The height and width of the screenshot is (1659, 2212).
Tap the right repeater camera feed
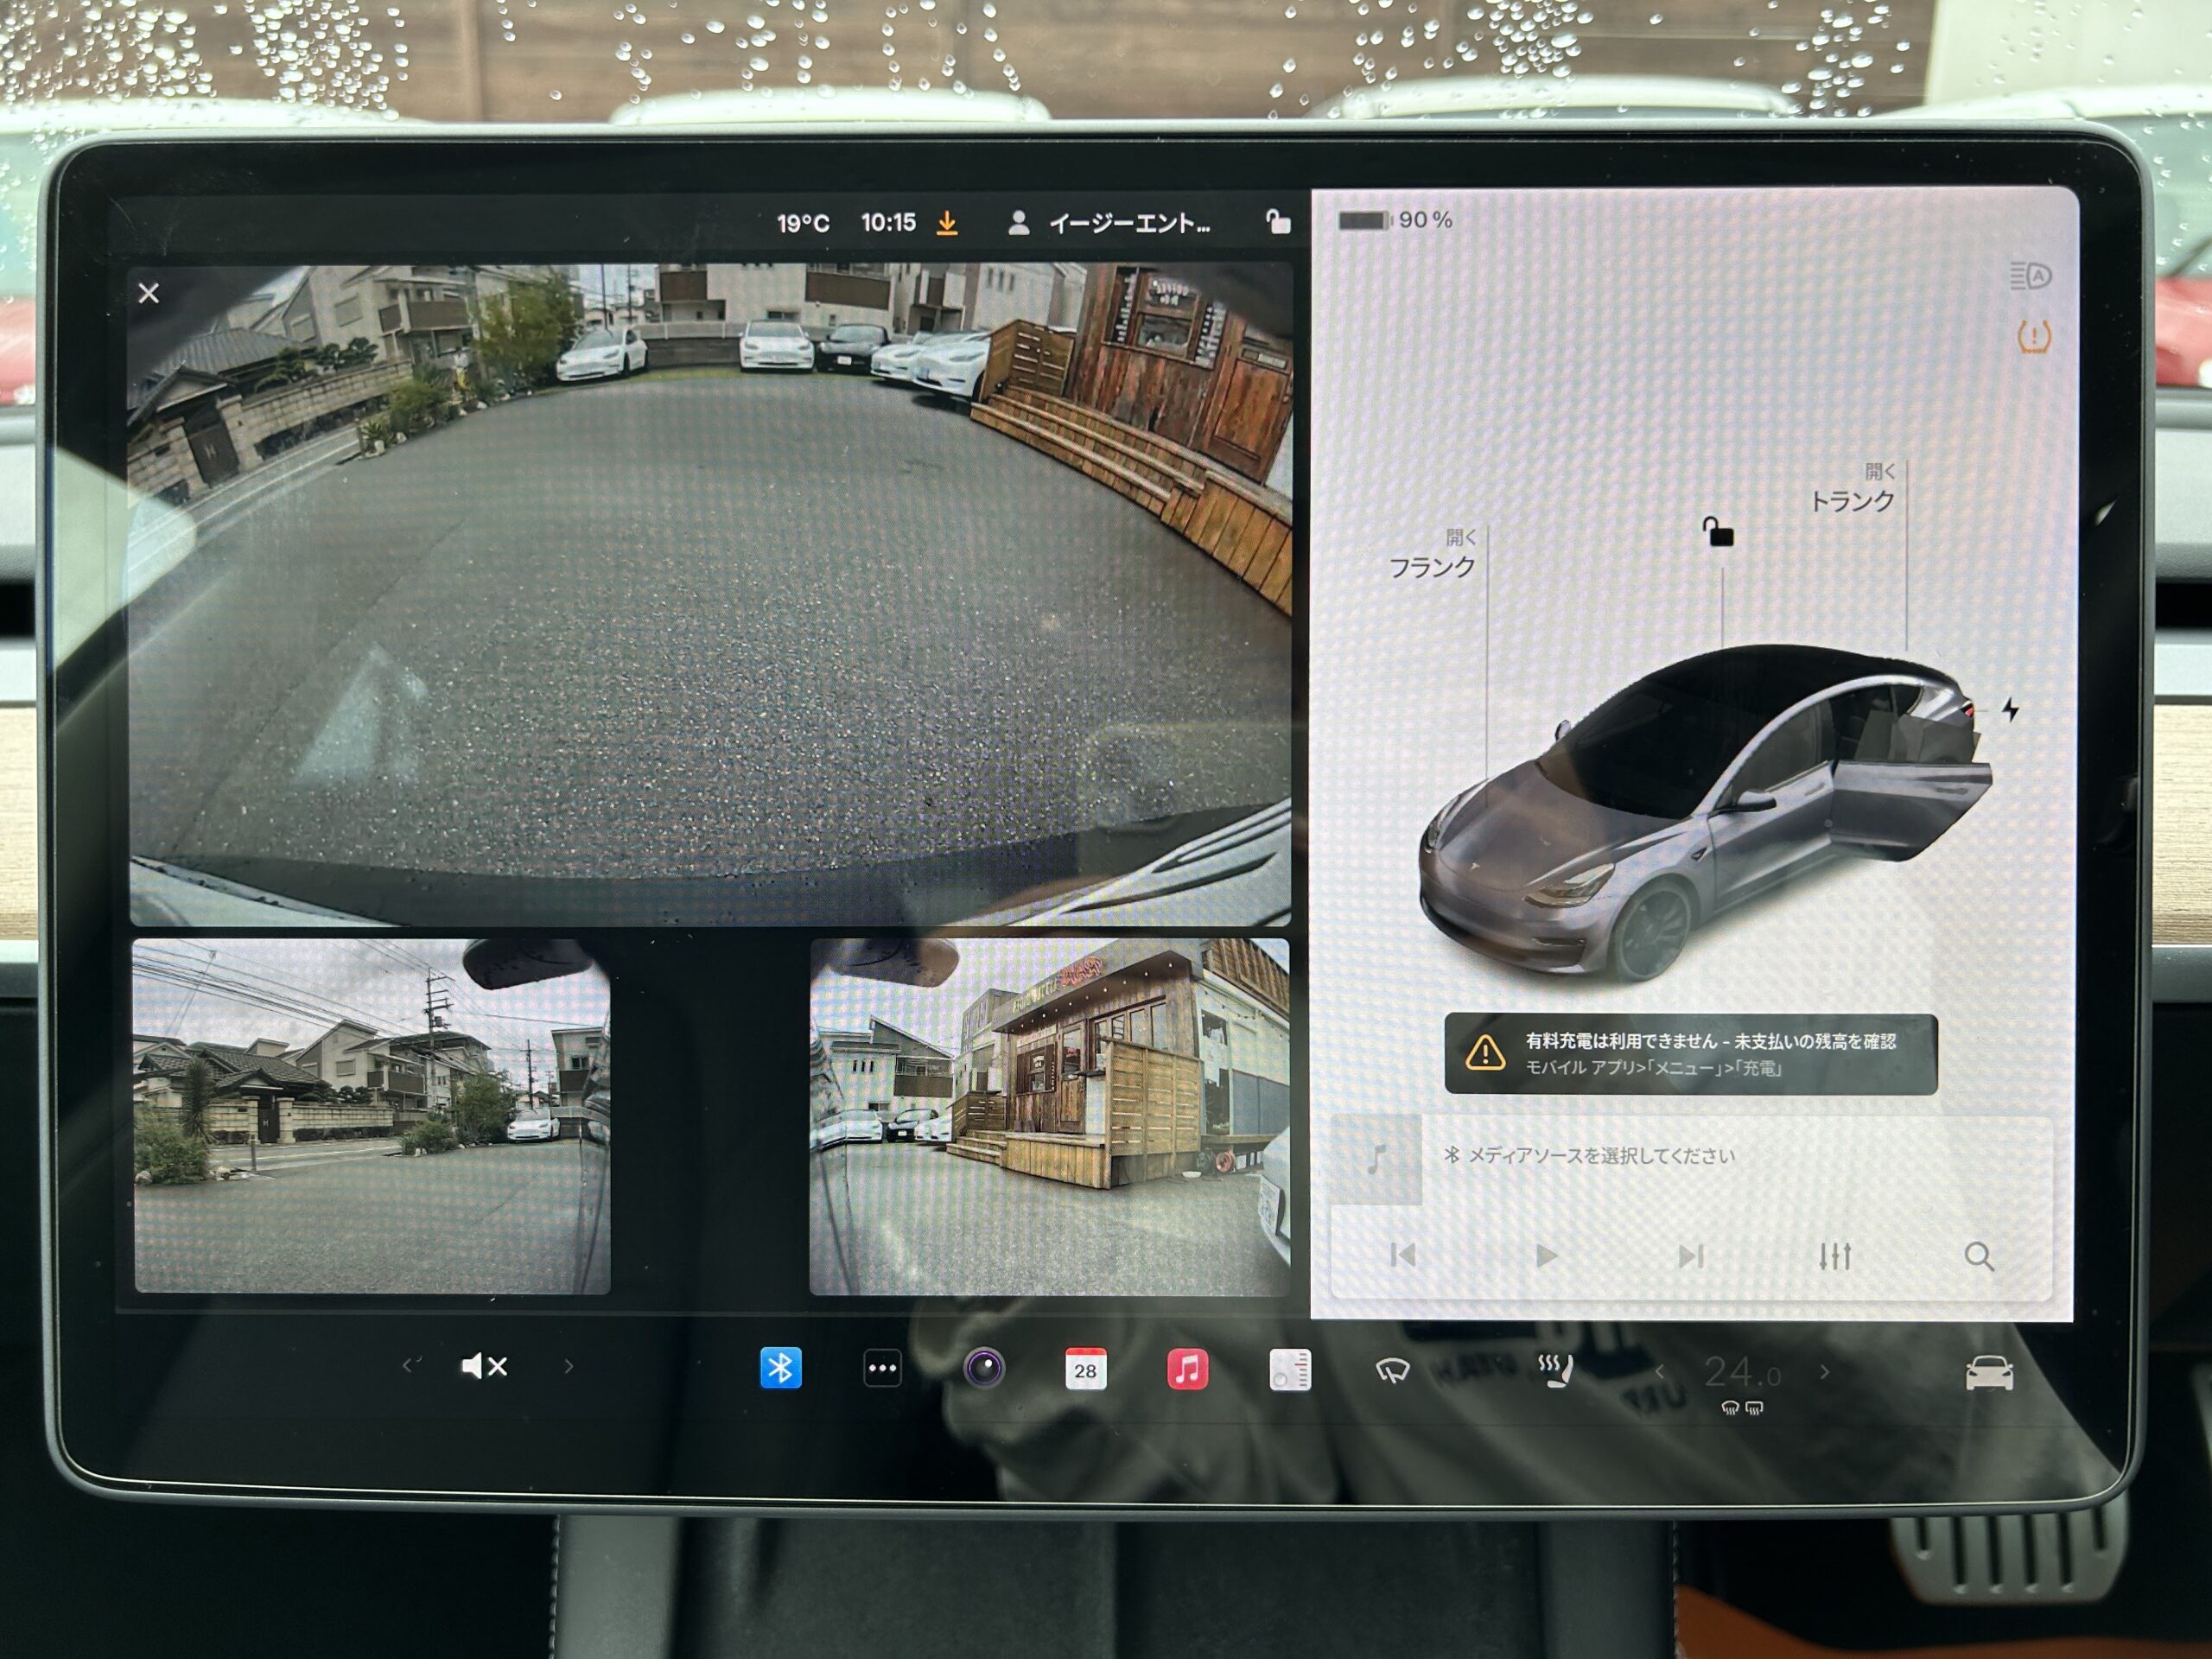1049,1116
